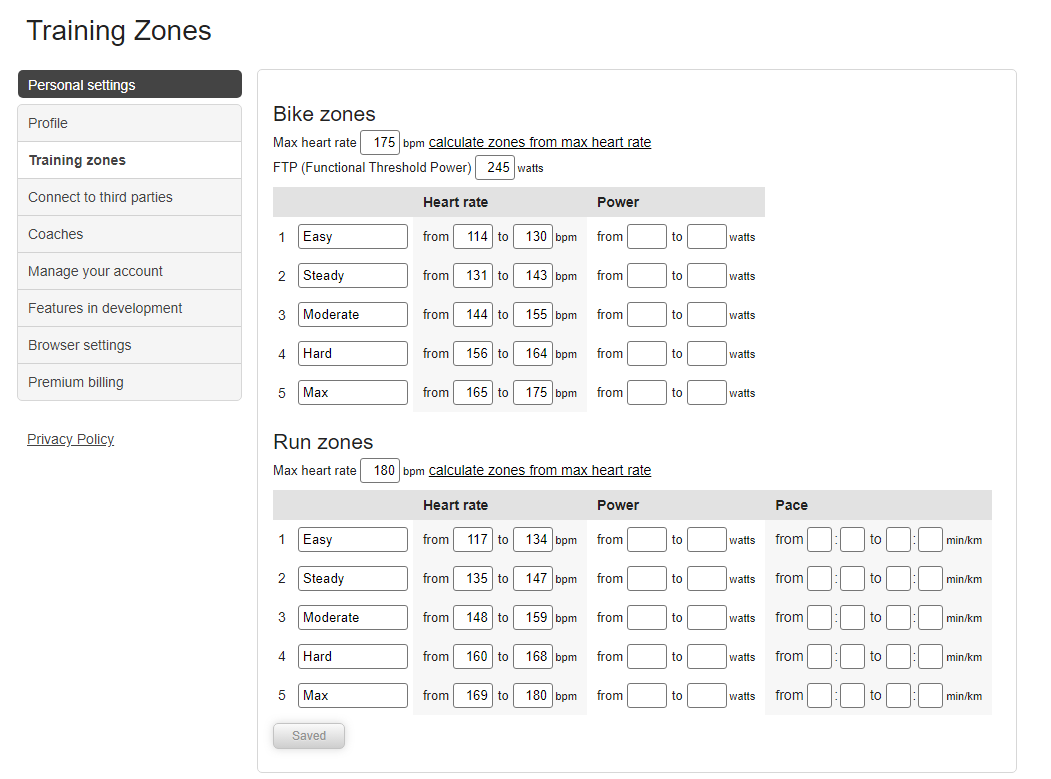Screen dimensions: 1051x779
Task: Open the Coaches section
Action: click(55, 233)
